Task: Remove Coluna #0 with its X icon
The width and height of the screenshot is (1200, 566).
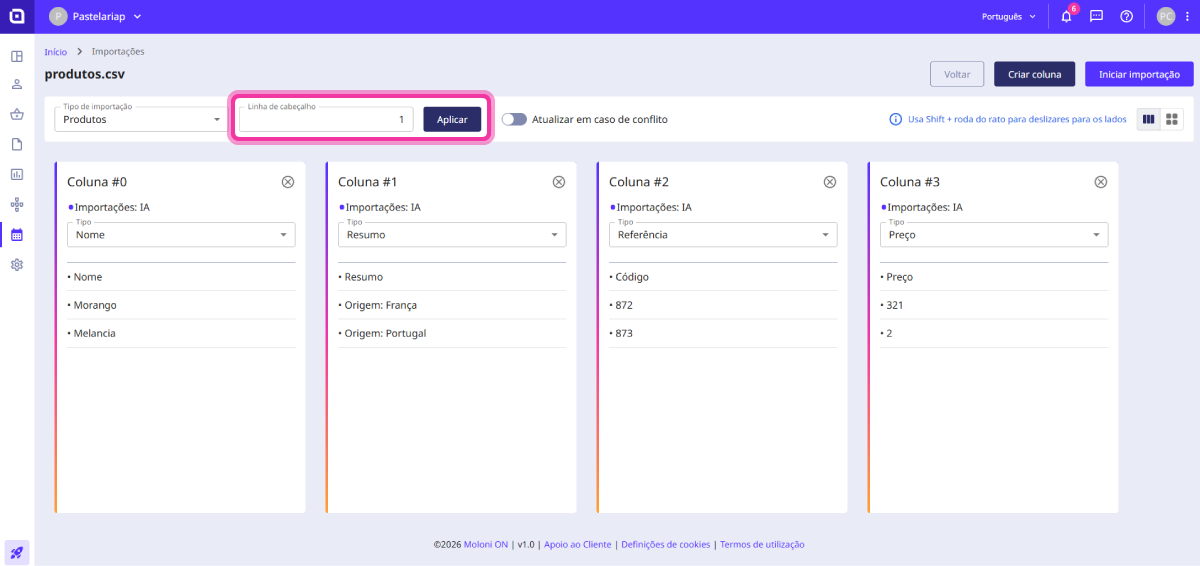Action: pyautogui.click(x=288, y=182)
